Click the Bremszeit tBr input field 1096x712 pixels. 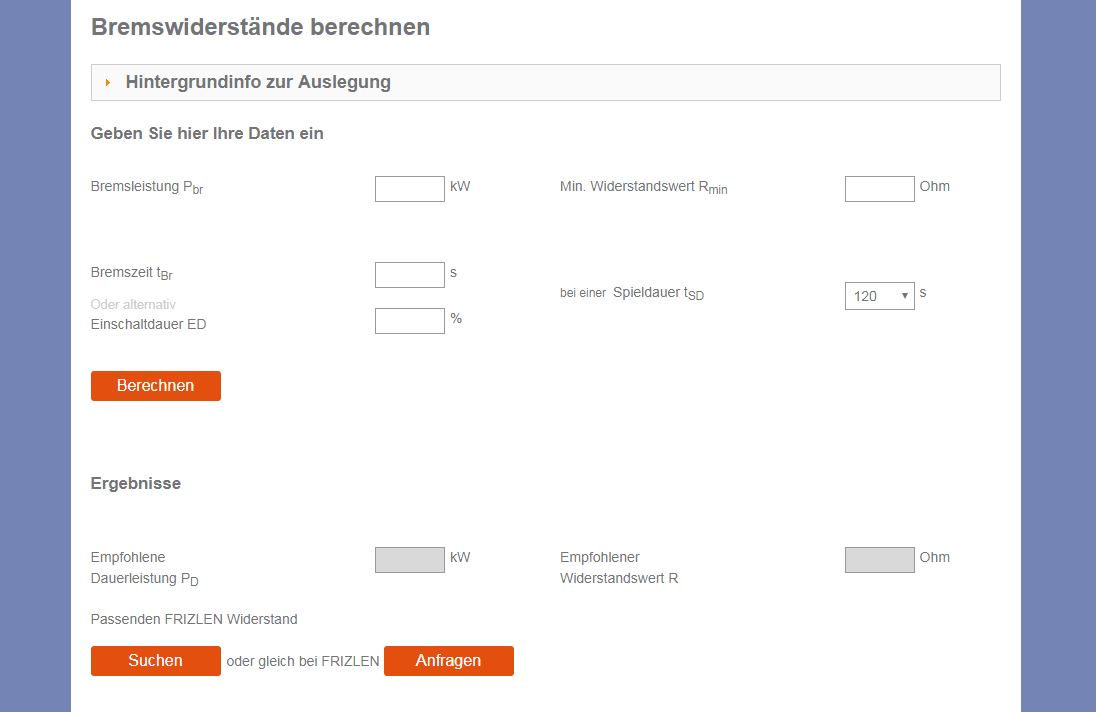(409, 274)
